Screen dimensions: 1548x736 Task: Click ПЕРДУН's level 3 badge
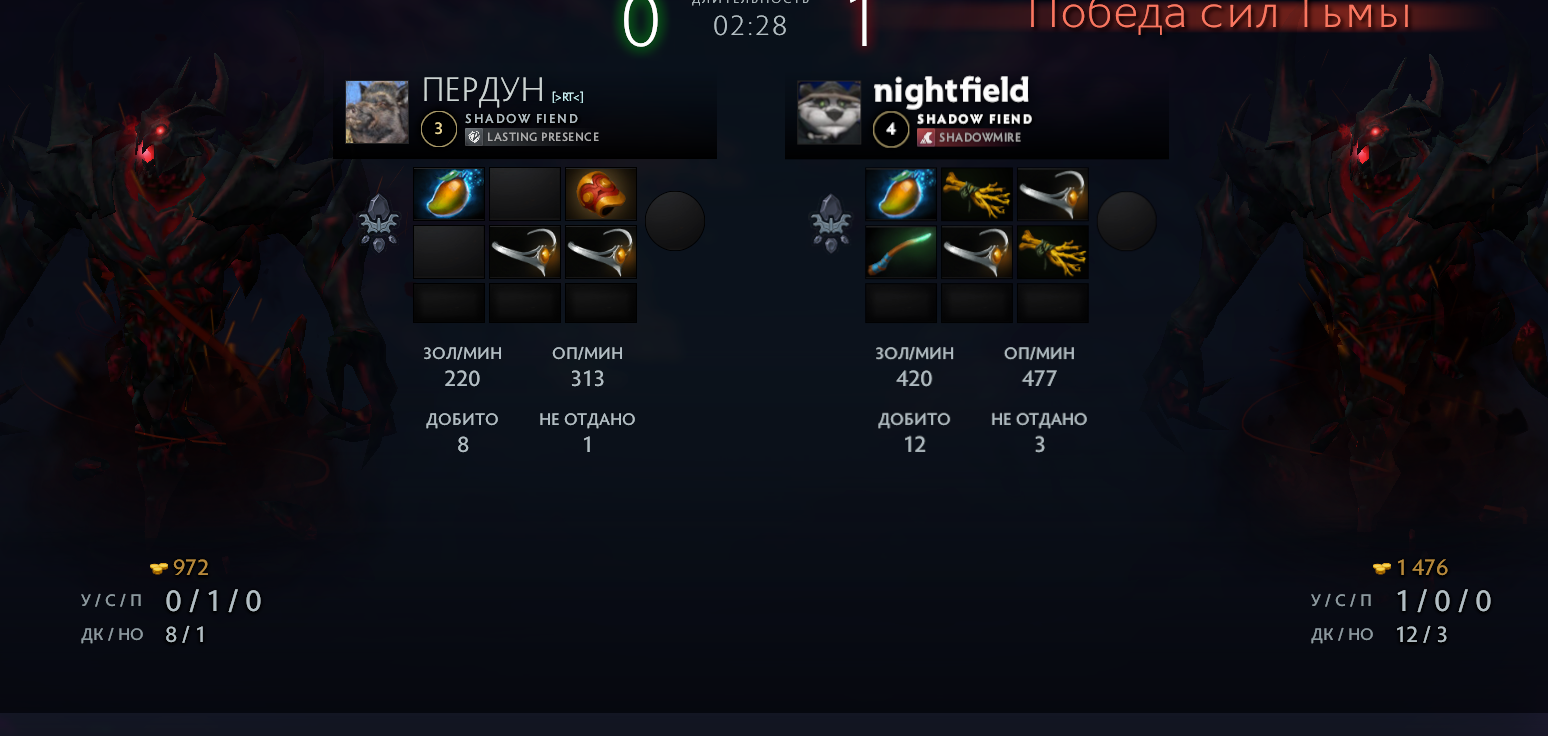pyautogui.click(x=439, y=129)
